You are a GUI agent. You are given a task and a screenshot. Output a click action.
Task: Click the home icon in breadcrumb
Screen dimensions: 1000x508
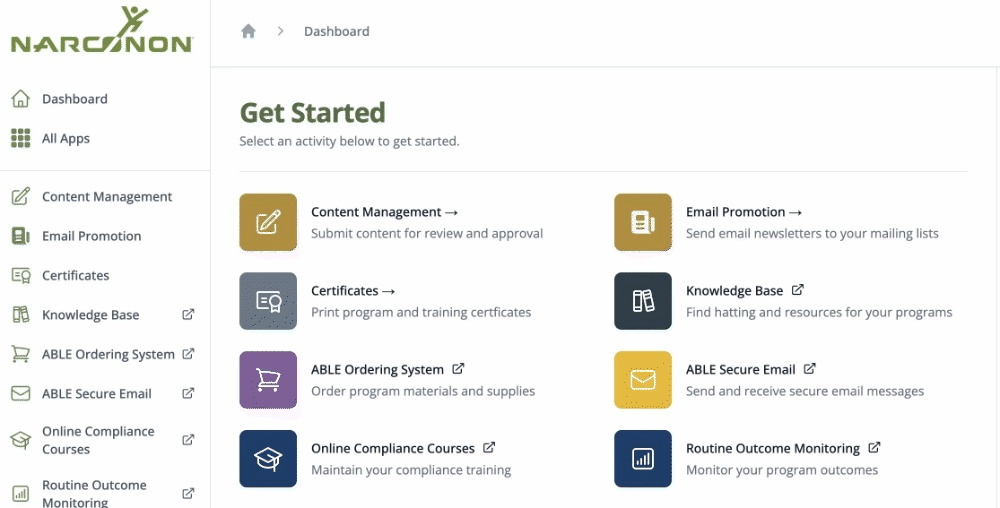(x=248, y=31)
